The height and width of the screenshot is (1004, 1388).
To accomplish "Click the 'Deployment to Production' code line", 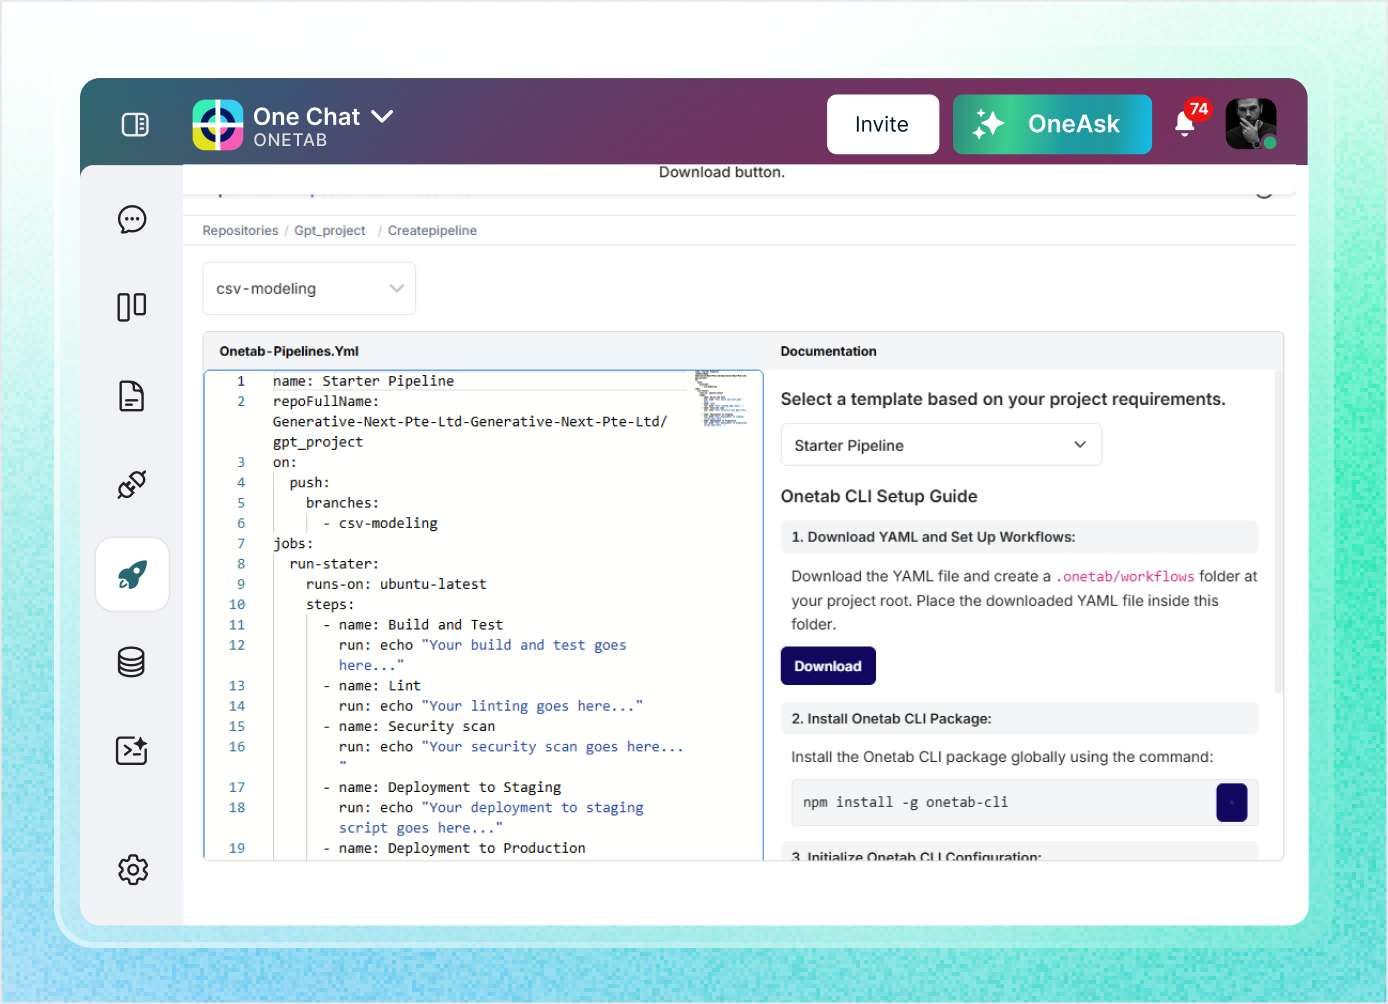I will pos(454,848).
